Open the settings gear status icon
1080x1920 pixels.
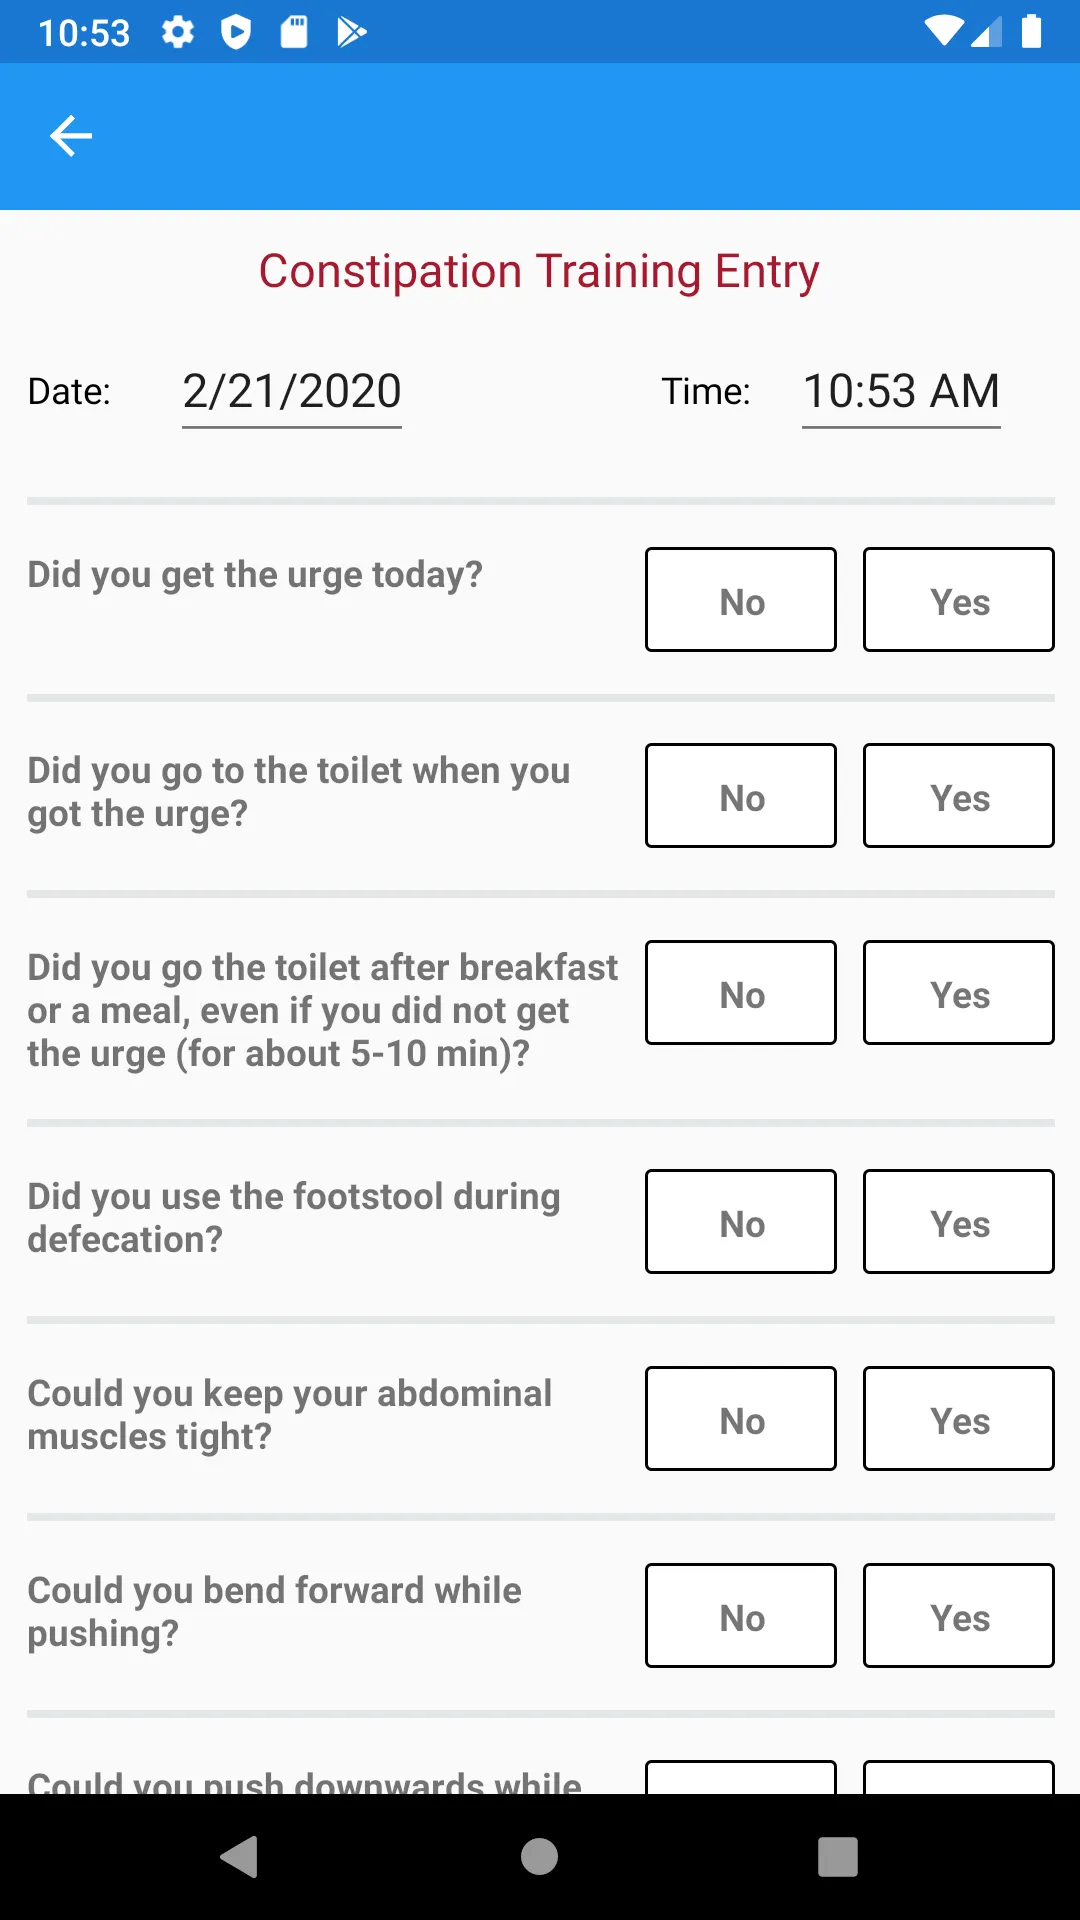178,32
